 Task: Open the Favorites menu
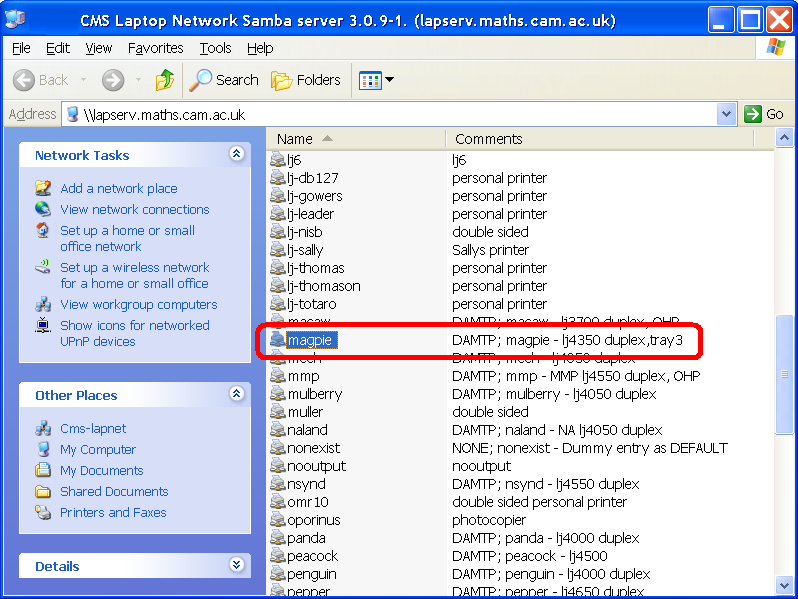tap(155, 48)
